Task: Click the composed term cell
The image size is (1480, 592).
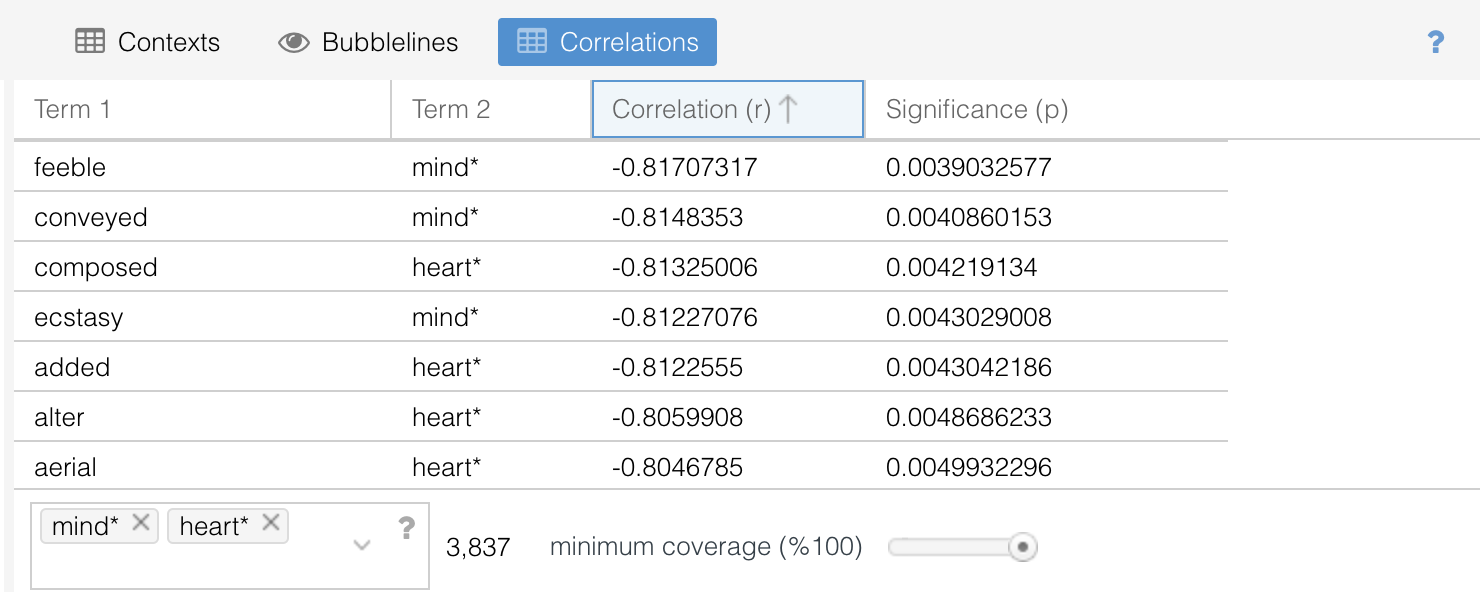Action: (x=96, y=267)
